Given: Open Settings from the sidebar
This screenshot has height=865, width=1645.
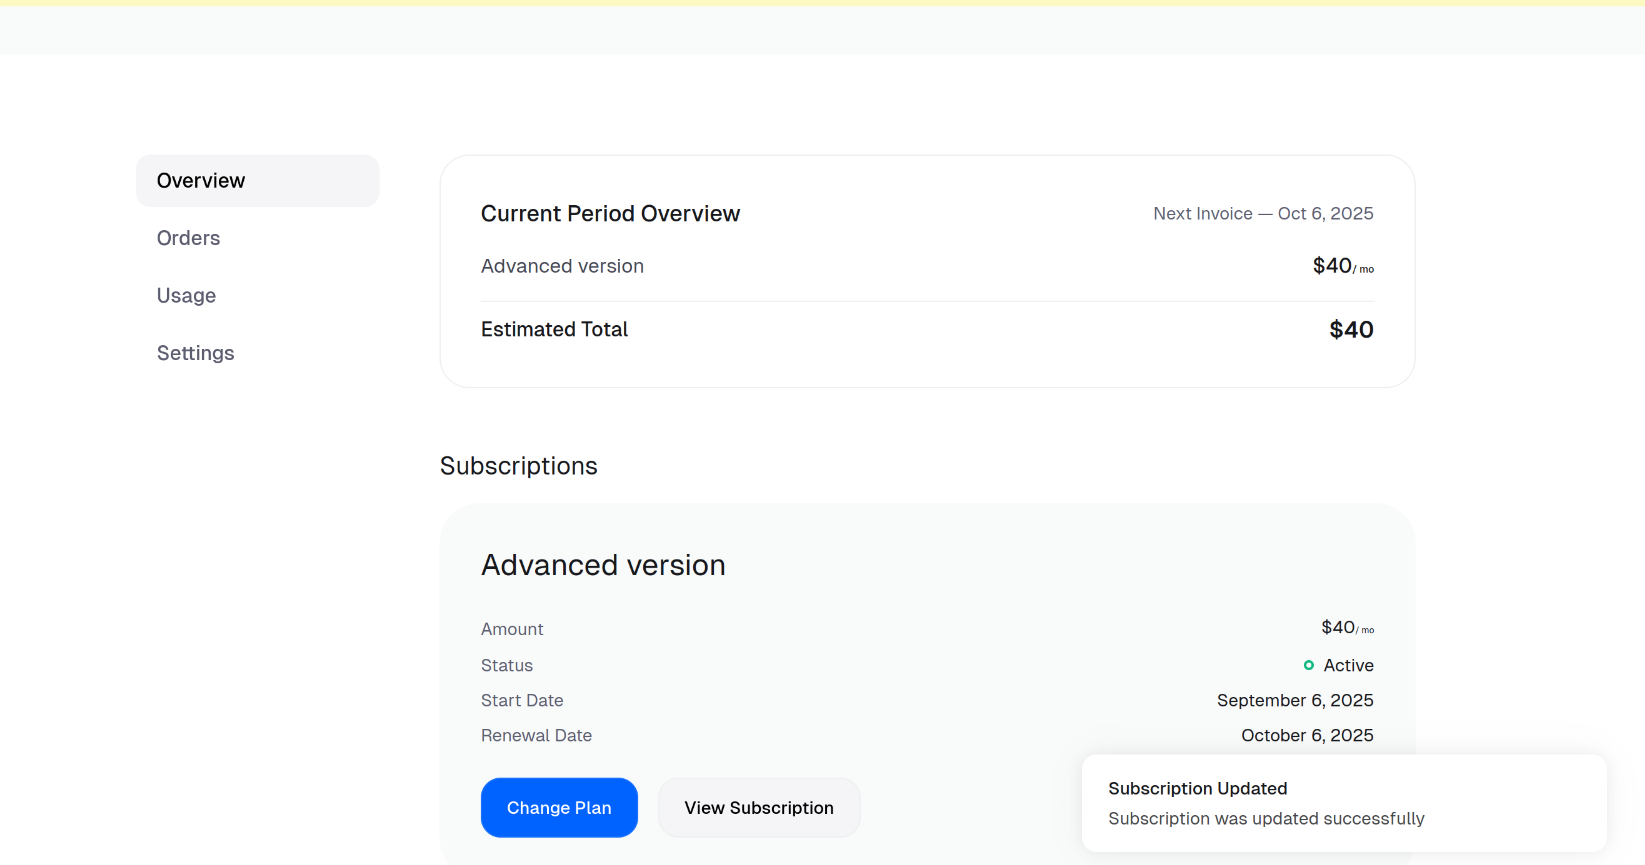Looking at the screenshot, I should tap(195, 353).
